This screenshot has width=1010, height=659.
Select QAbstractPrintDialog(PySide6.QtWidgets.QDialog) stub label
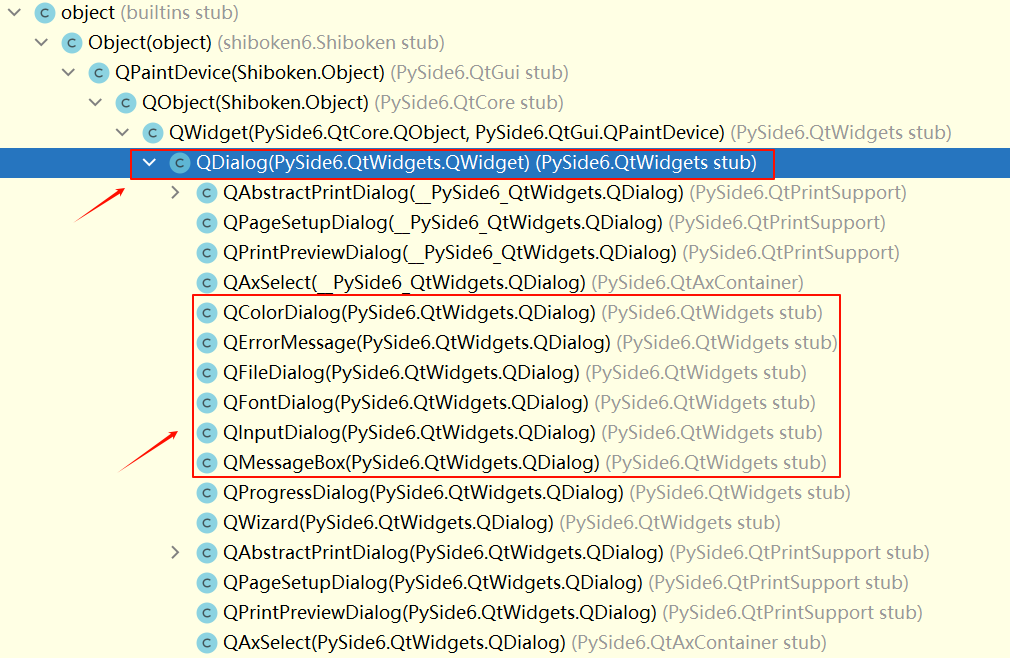pos(443,553)
